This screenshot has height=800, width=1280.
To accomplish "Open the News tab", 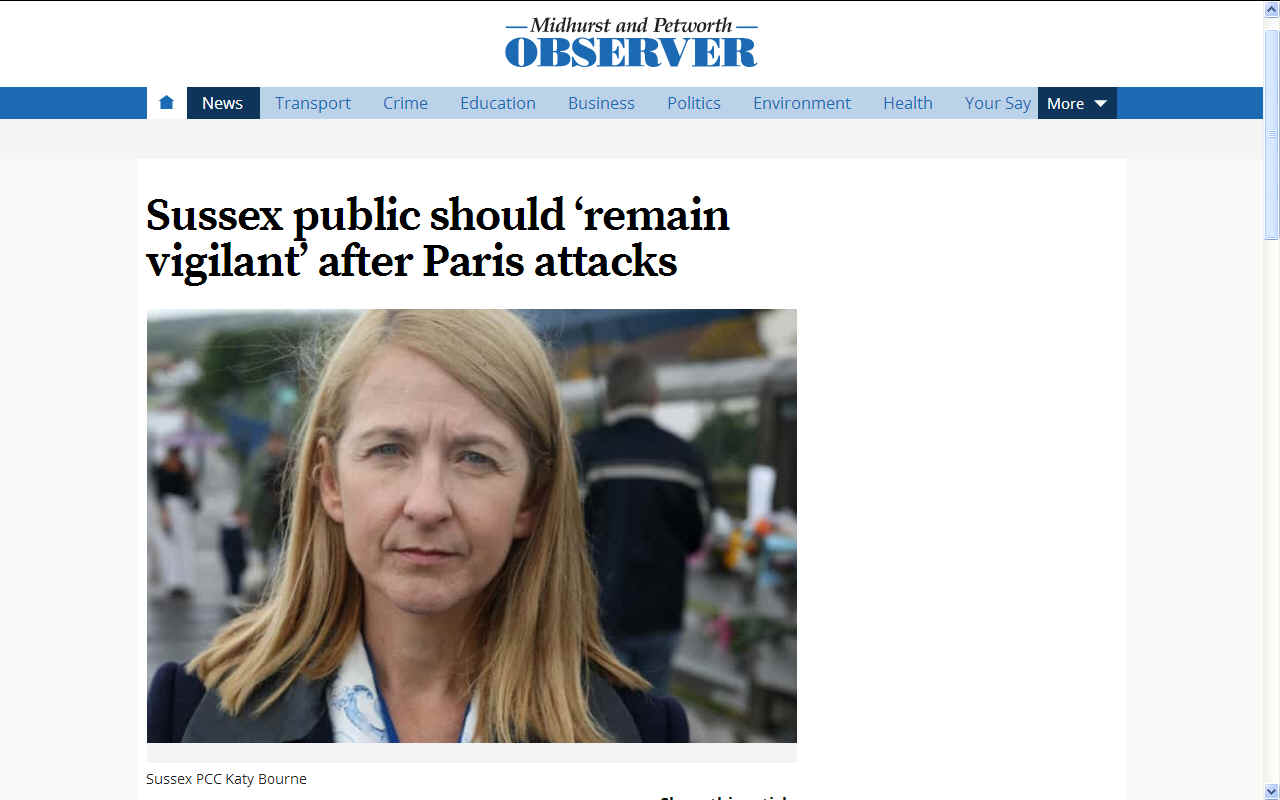I will click(x=222, y=103).
